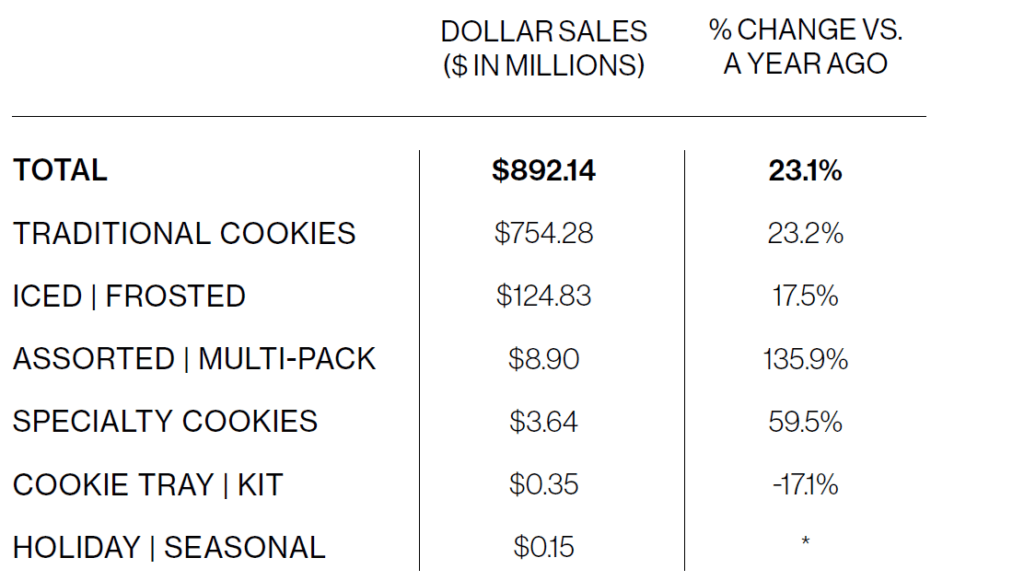Viewport: 1024px width, 581px height.
Task: Click the $754.28 sales value
Action: tap(543, 234)
